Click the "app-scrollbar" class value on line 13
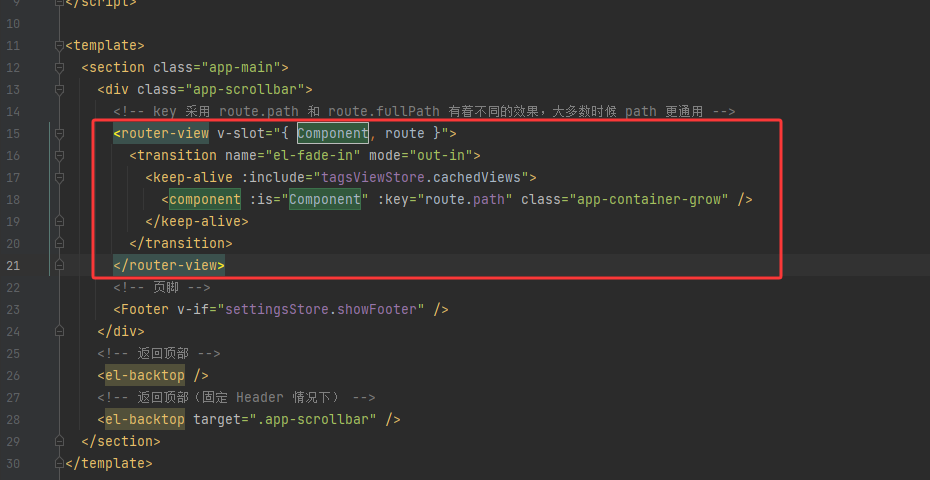This screenshot has height=480, width=930. [246, 90]
